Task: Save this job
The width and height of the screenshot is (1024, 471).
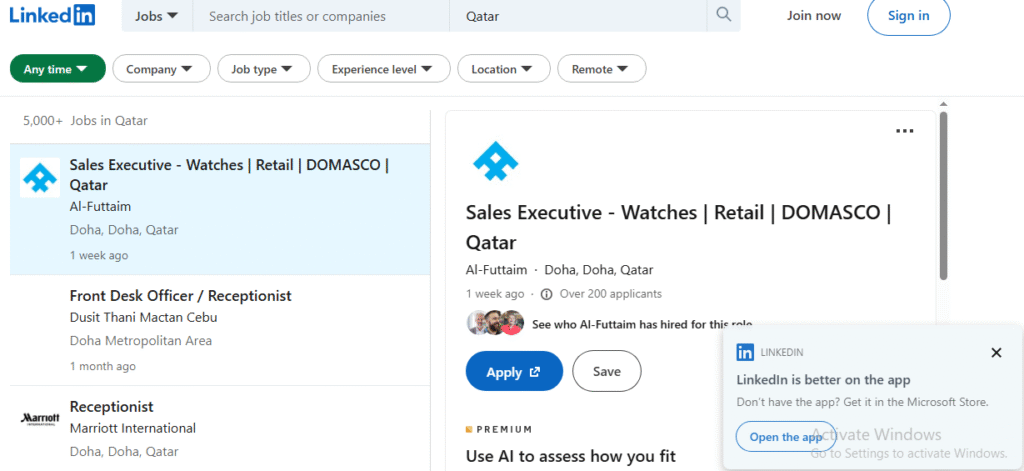Action: [607, 372]
